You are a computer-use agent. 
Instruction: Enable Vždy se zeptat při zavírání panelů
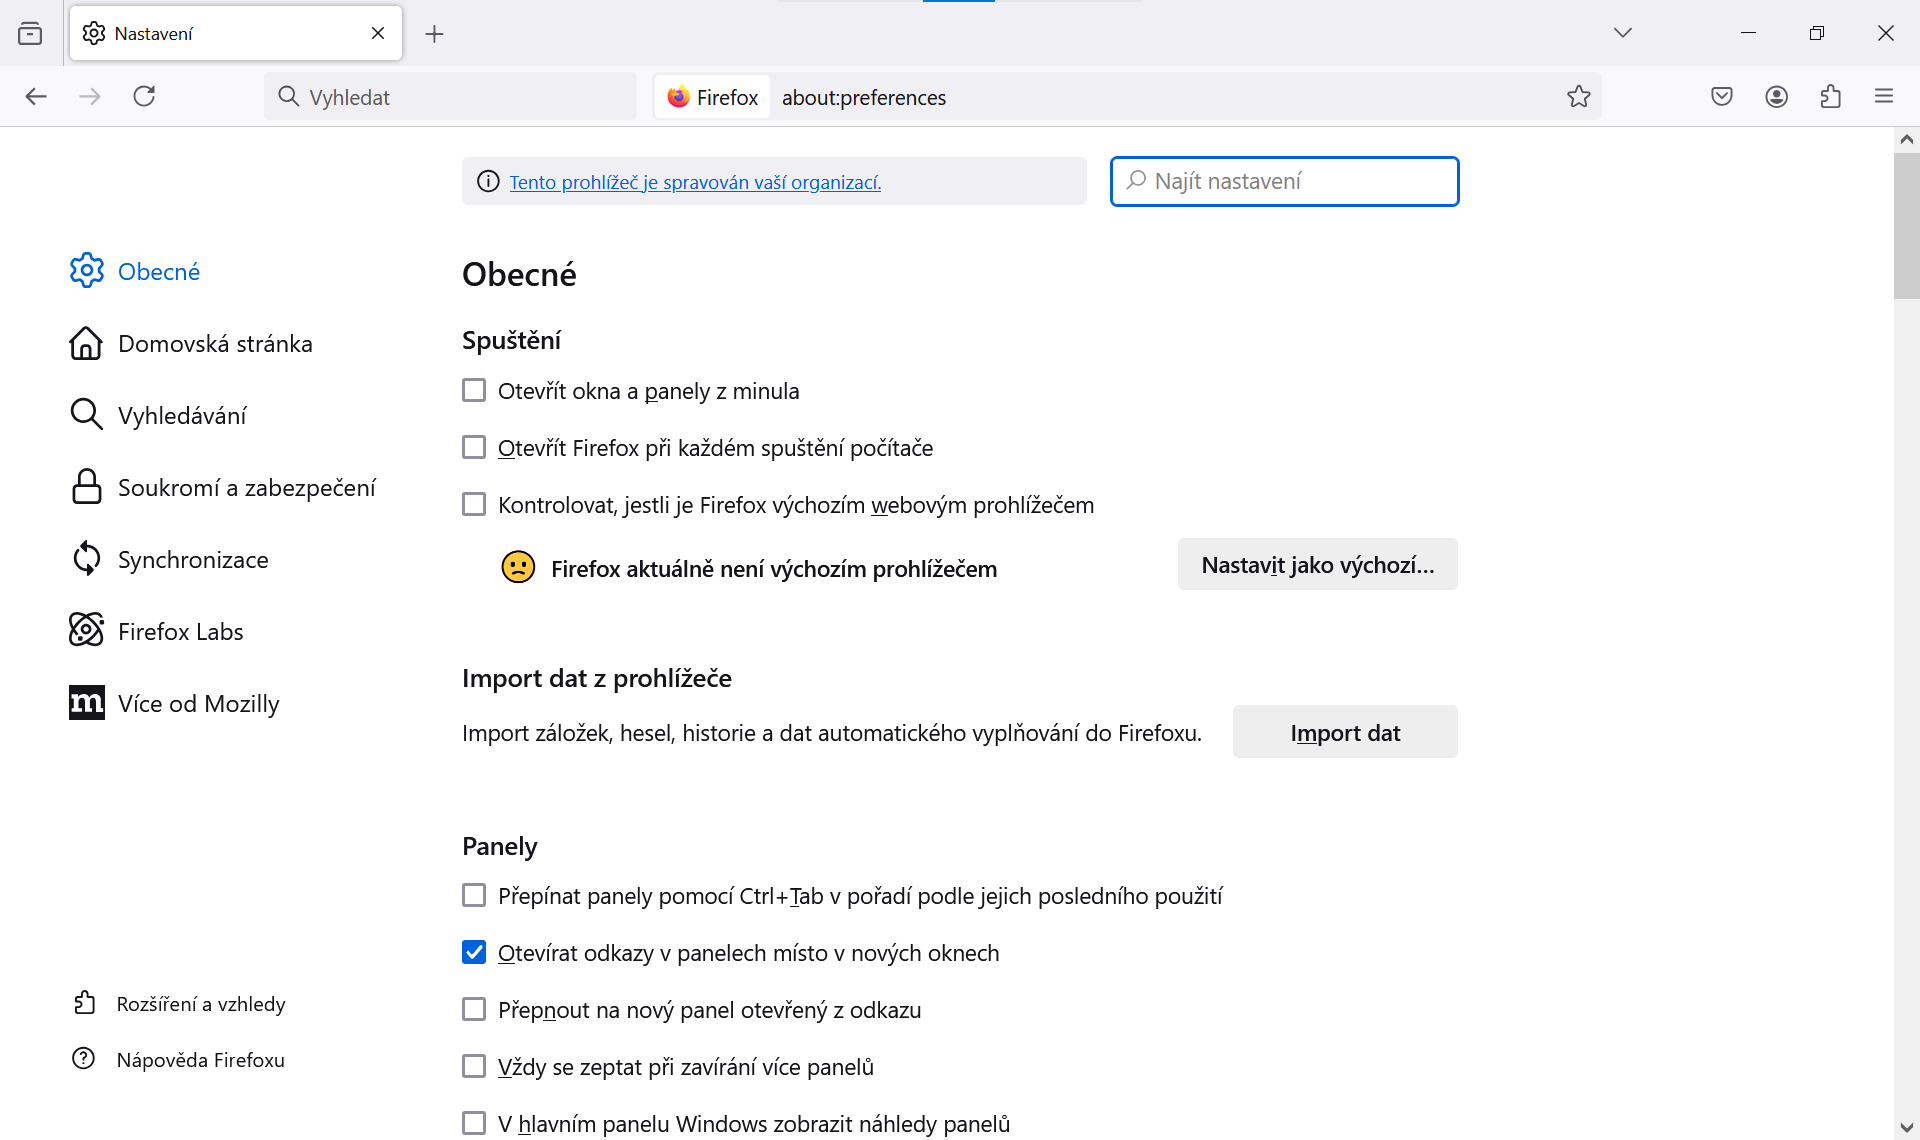click(474, 1066)
